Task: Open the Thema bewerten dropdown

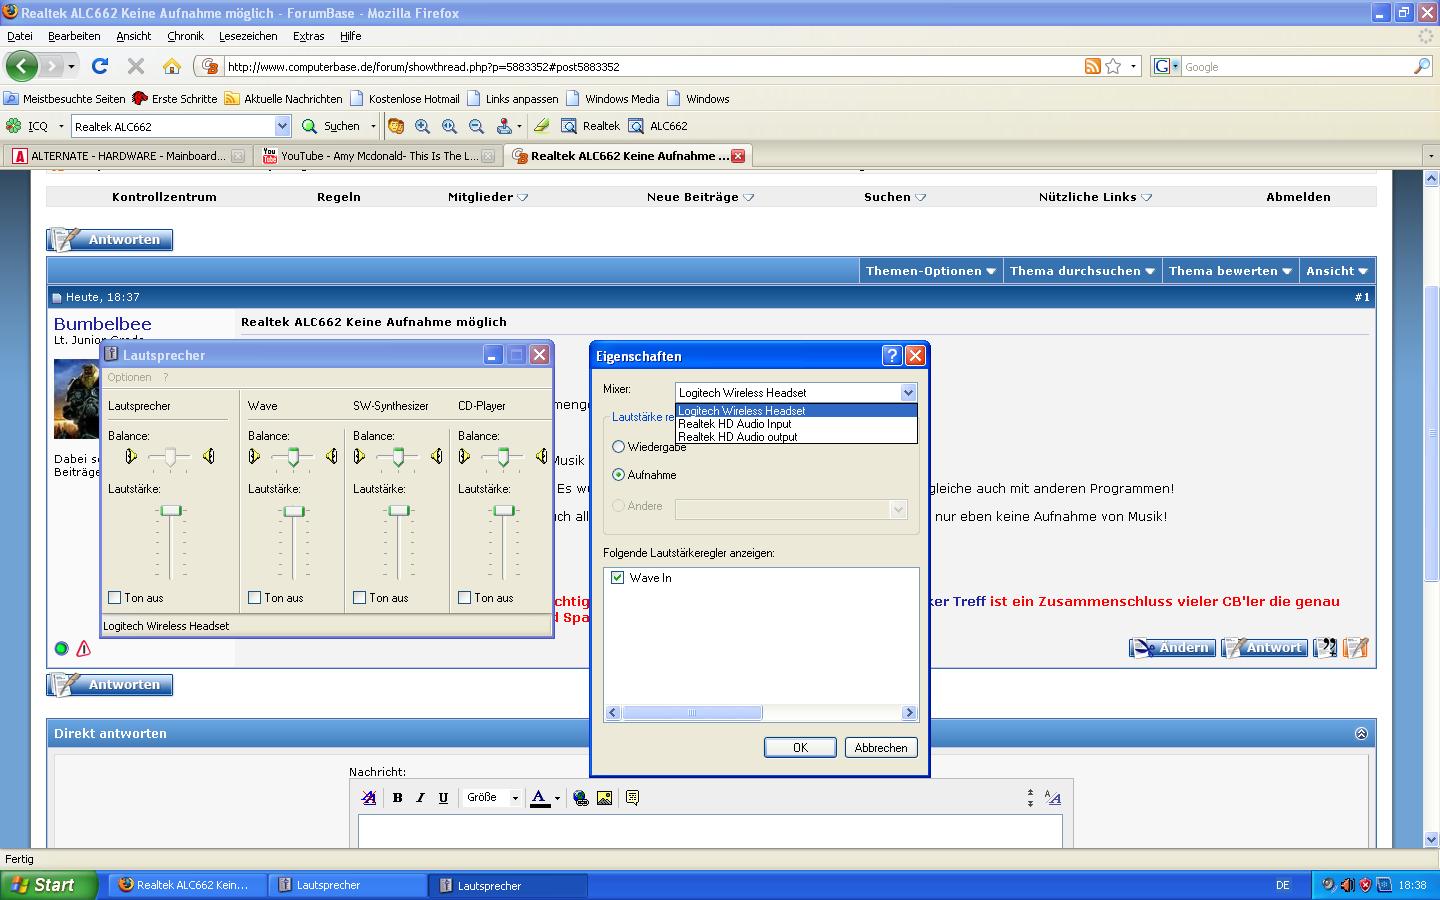Action: (1230, 271)
